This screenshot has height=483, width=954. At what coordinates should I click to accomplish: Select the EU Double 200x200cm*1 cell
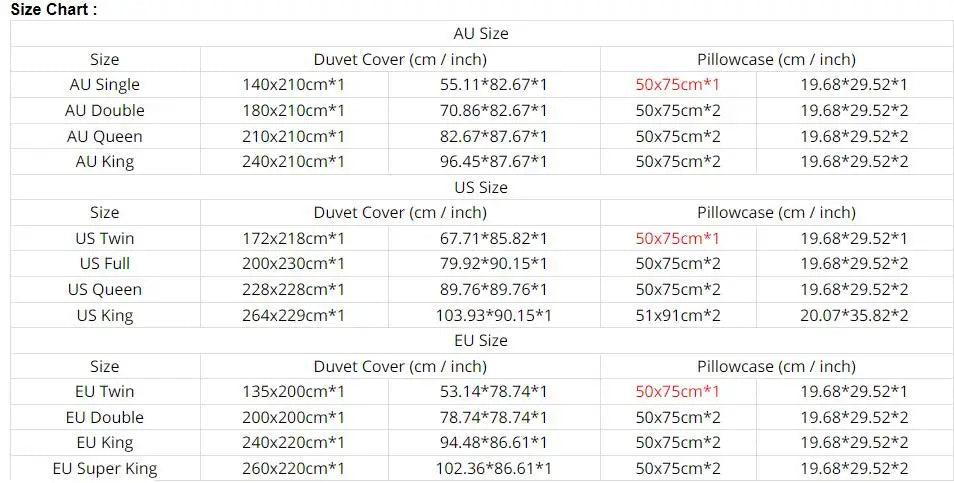[293, 418]
